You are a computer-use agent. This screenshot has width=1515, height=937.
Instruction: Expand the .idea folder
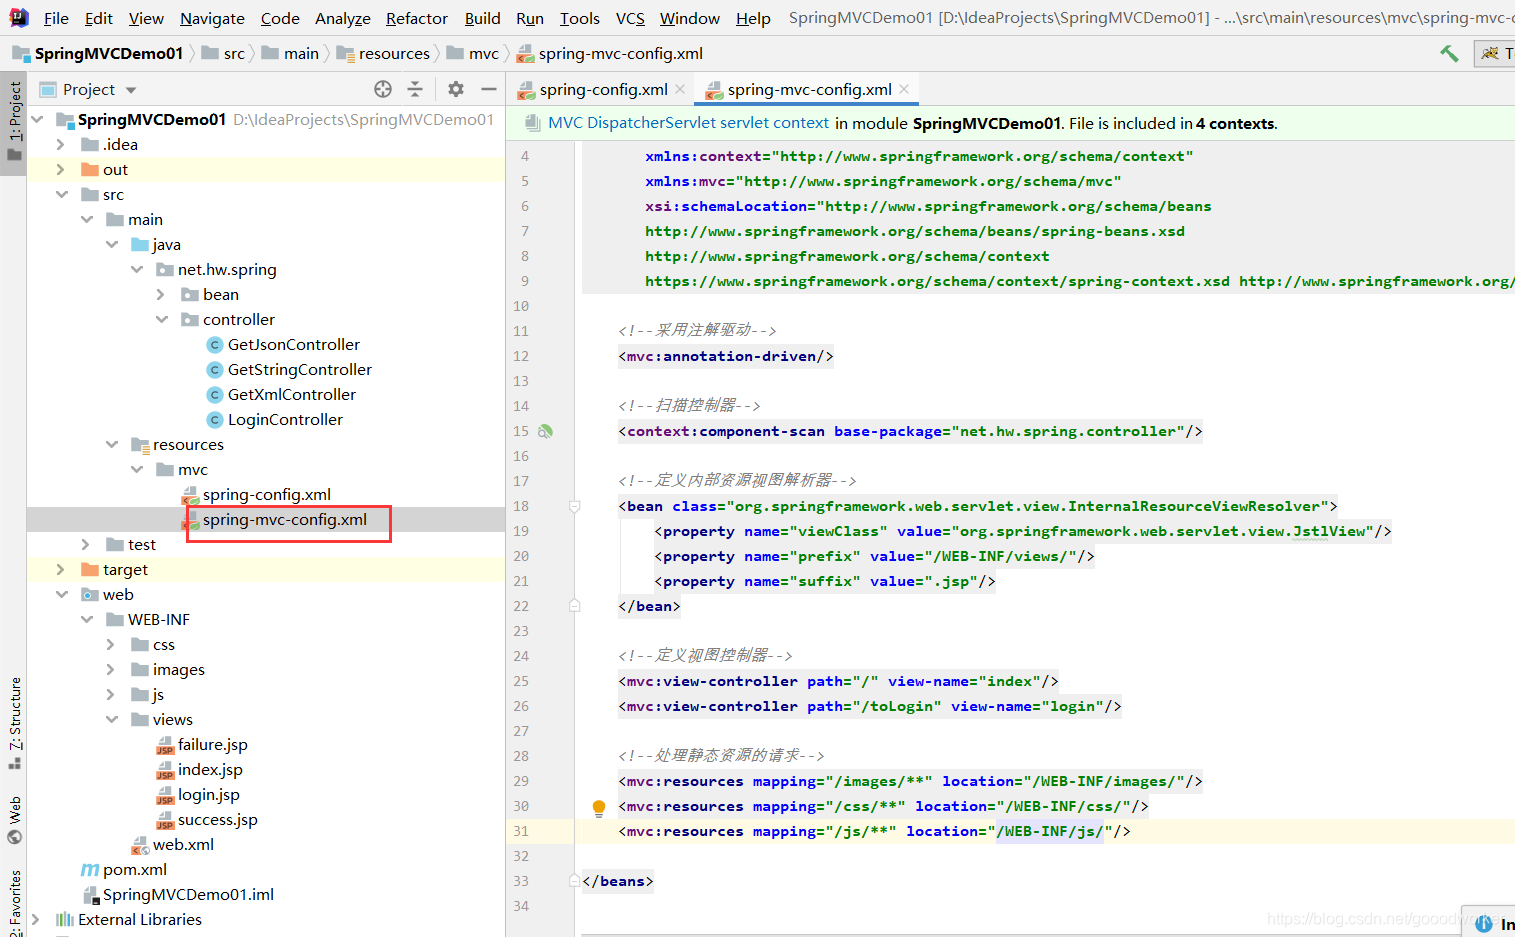click(61, 145)
